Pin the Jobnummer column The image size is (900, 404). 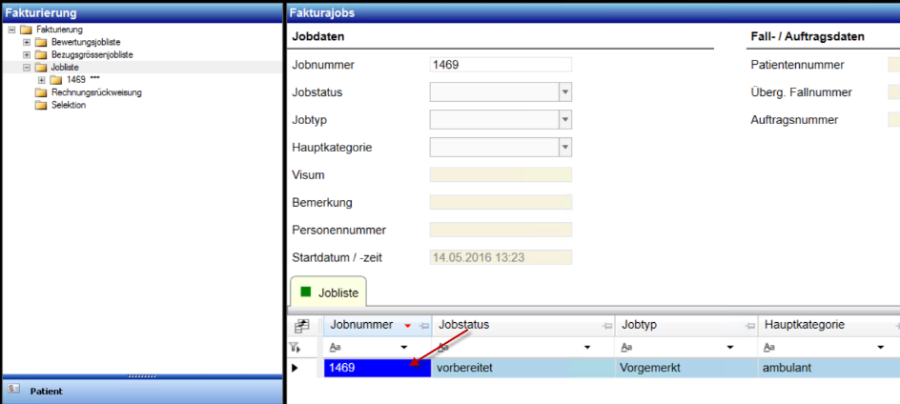click(424, 326)
